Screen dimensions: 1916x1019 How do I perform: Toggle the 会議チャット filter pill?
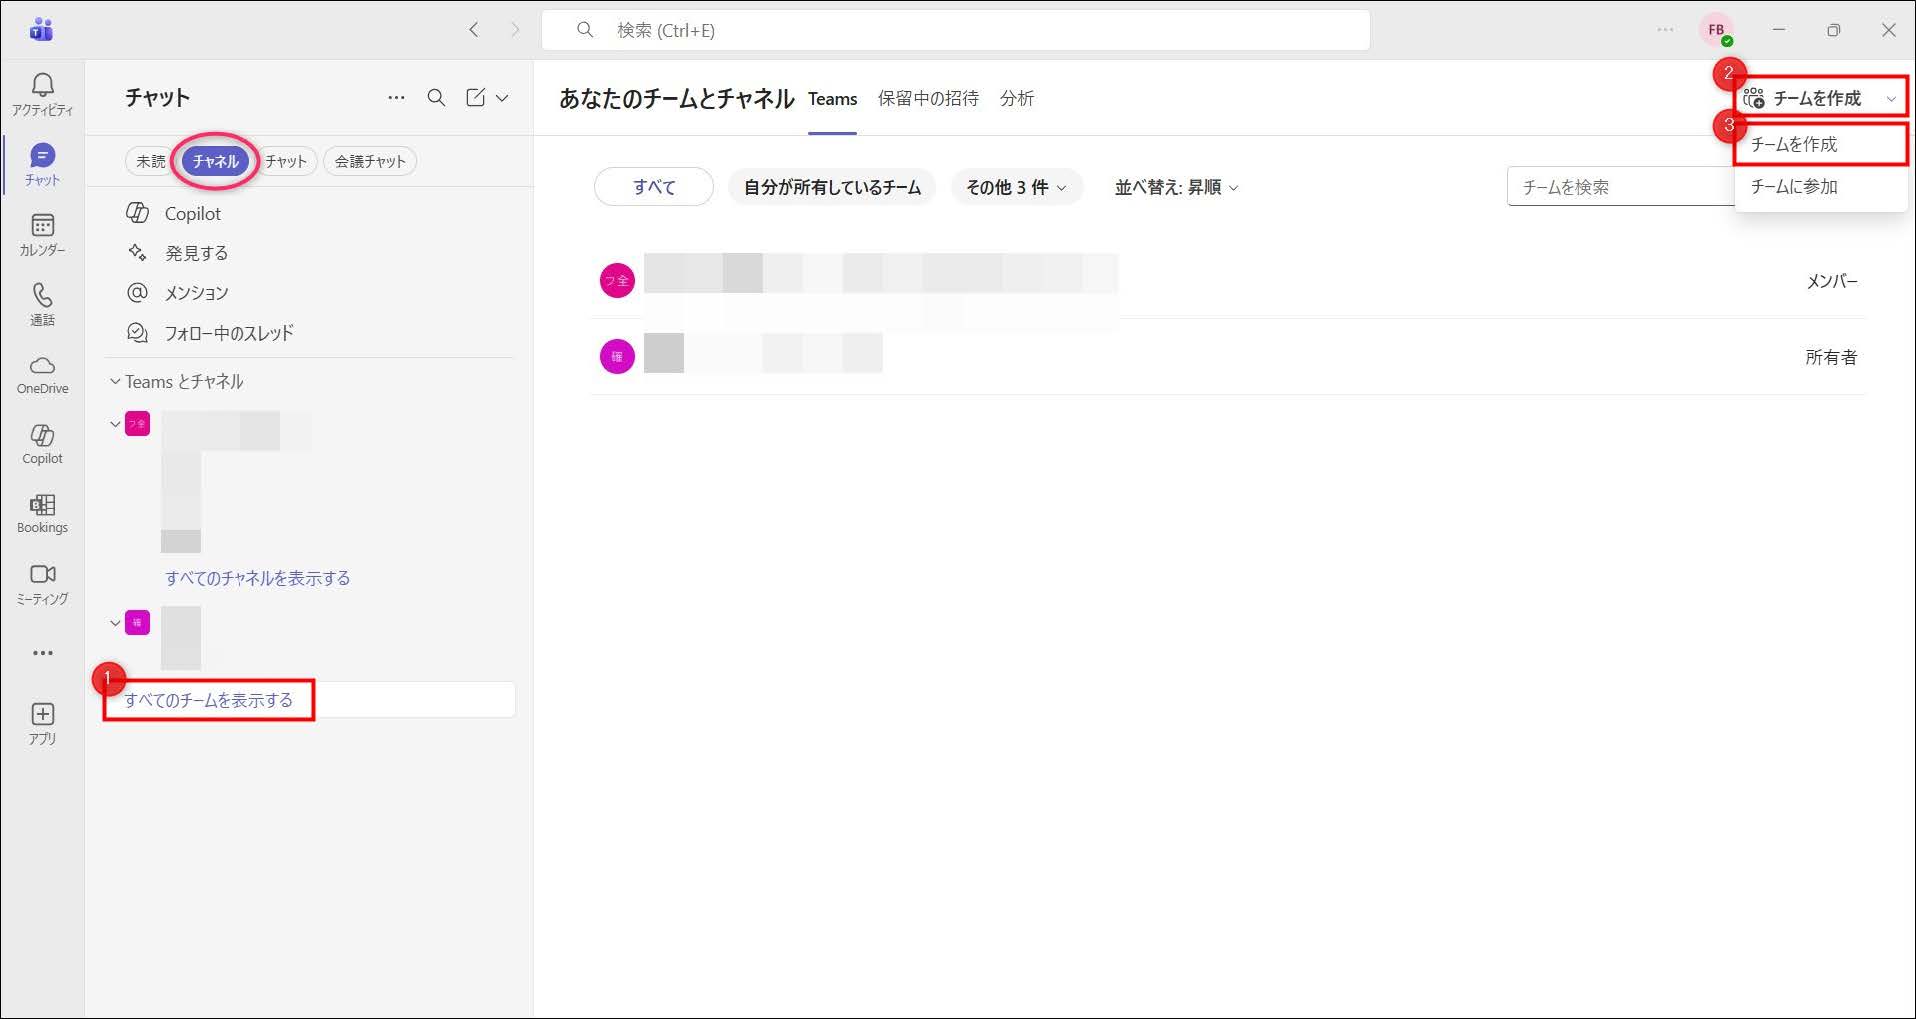tap(370, 161)
